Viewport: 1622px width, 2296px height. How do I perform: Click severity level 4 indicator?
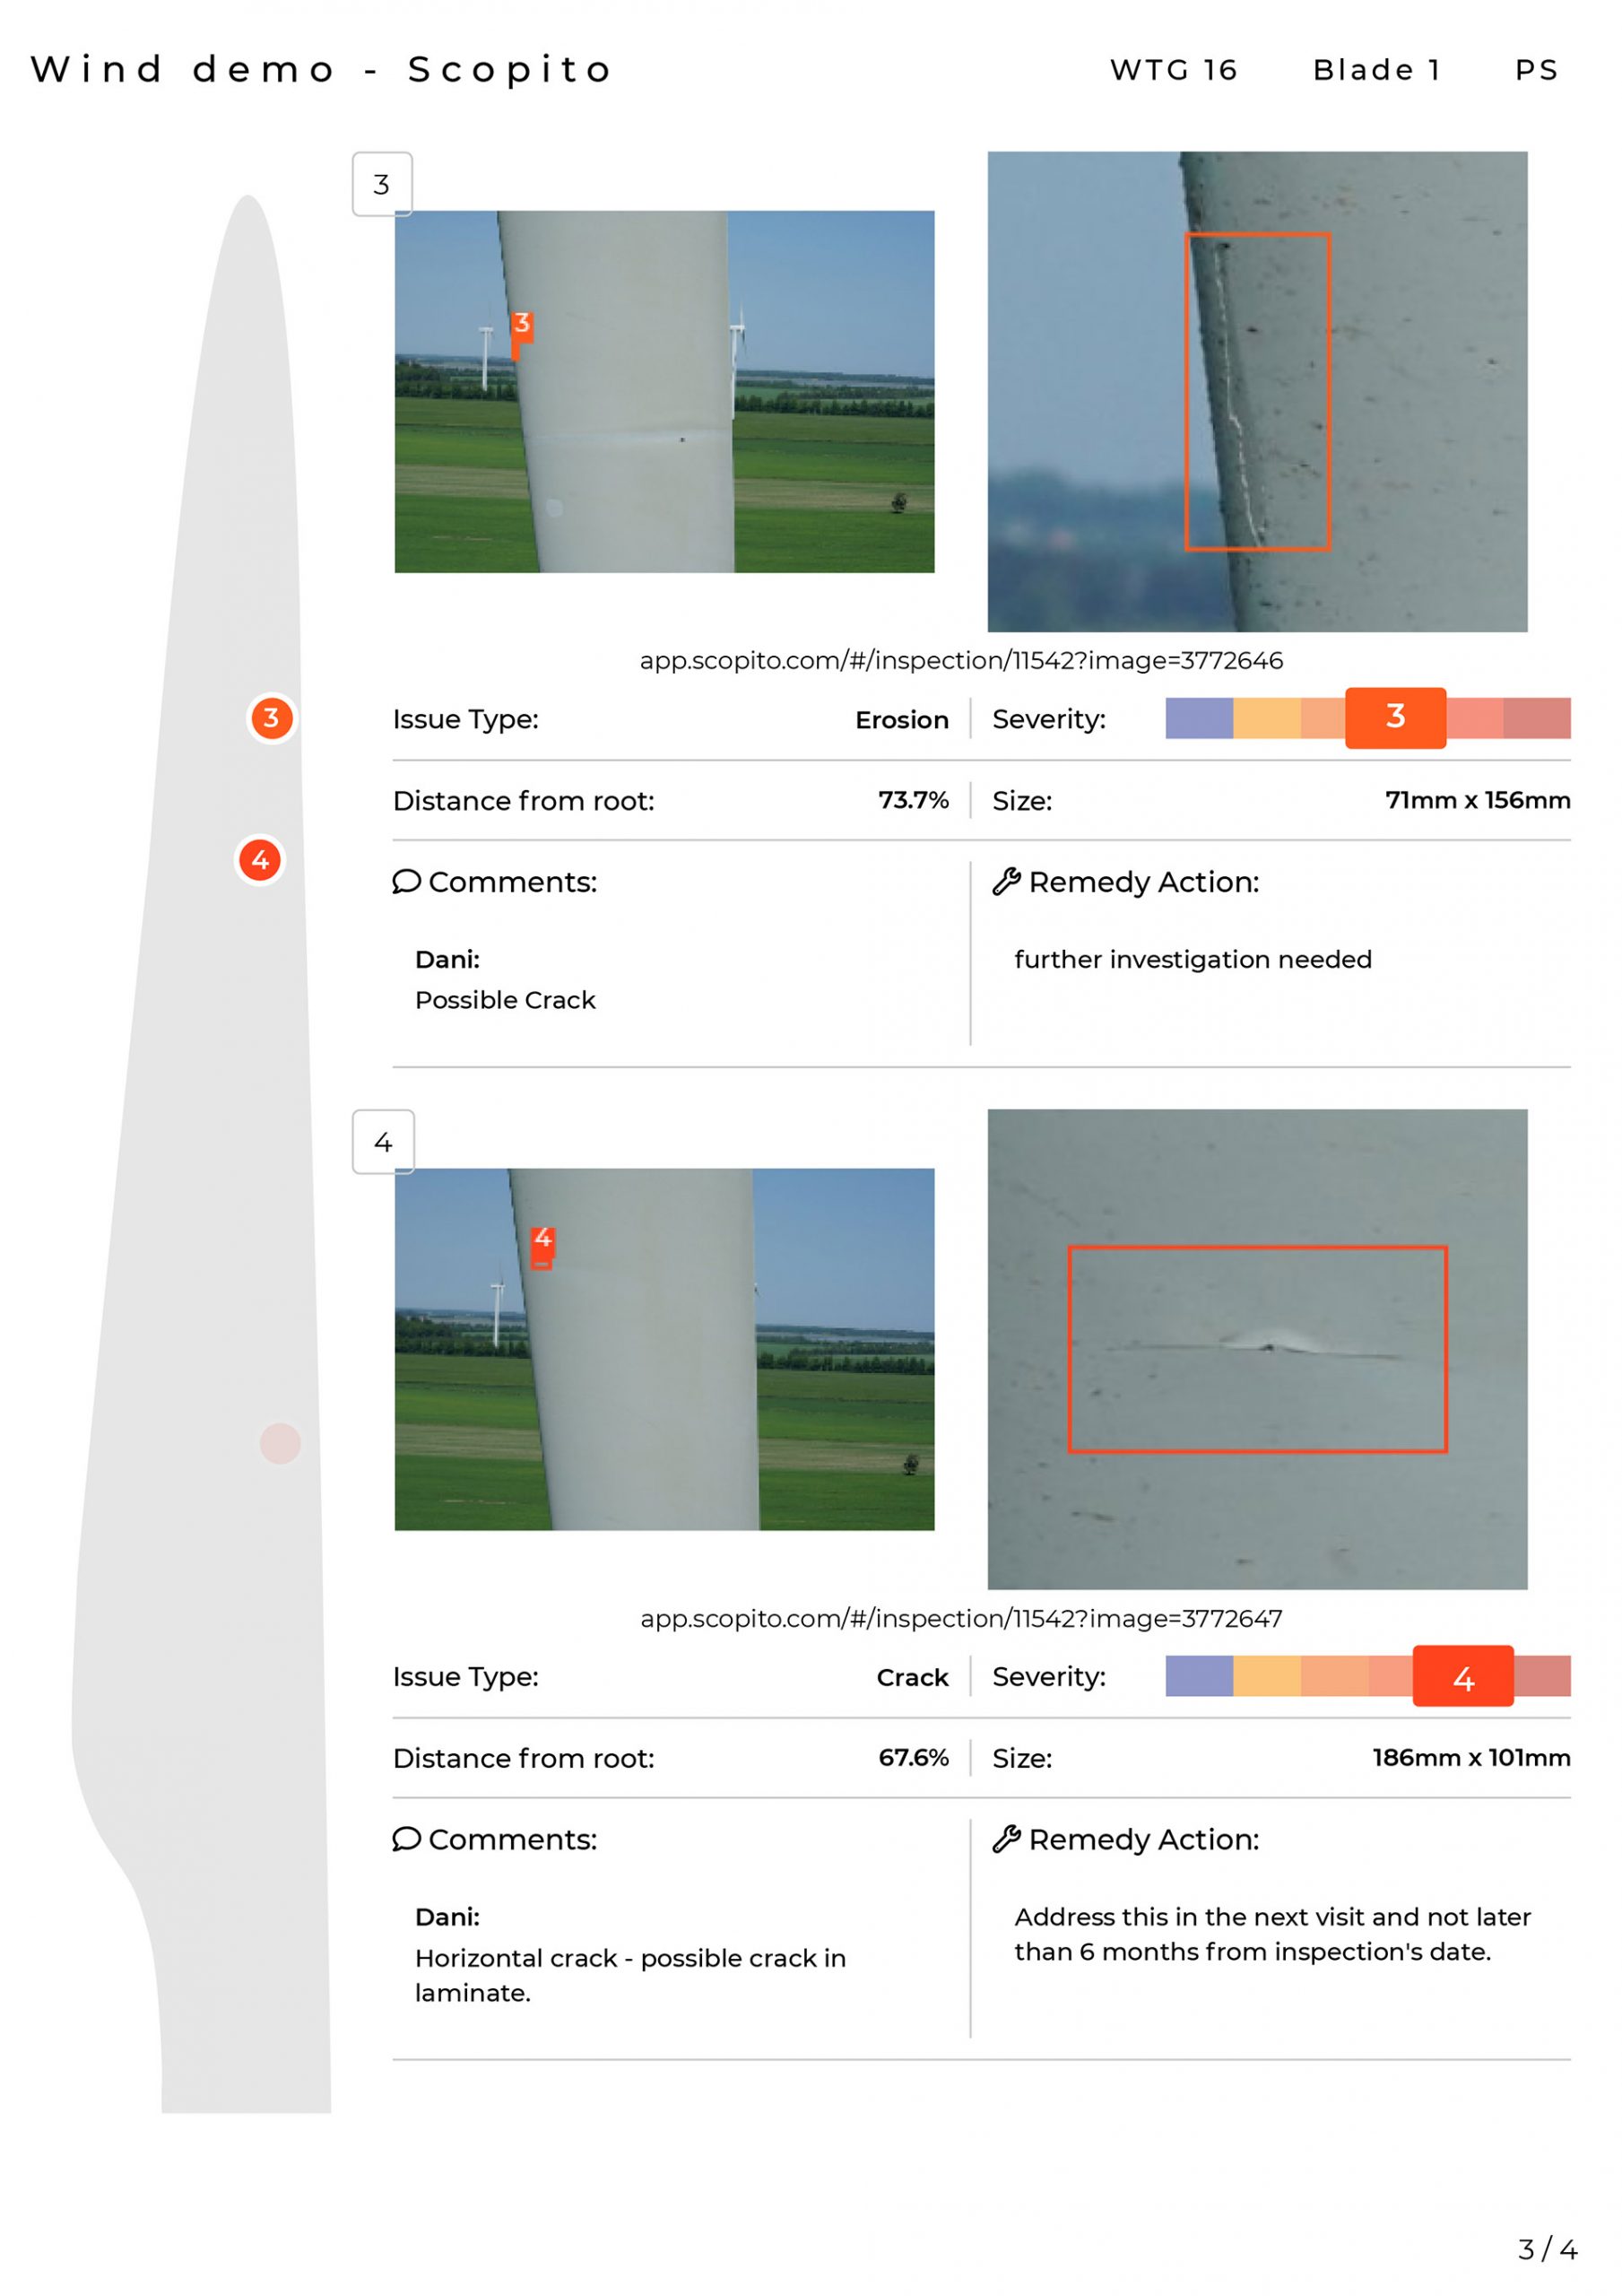[1463, 1676]
